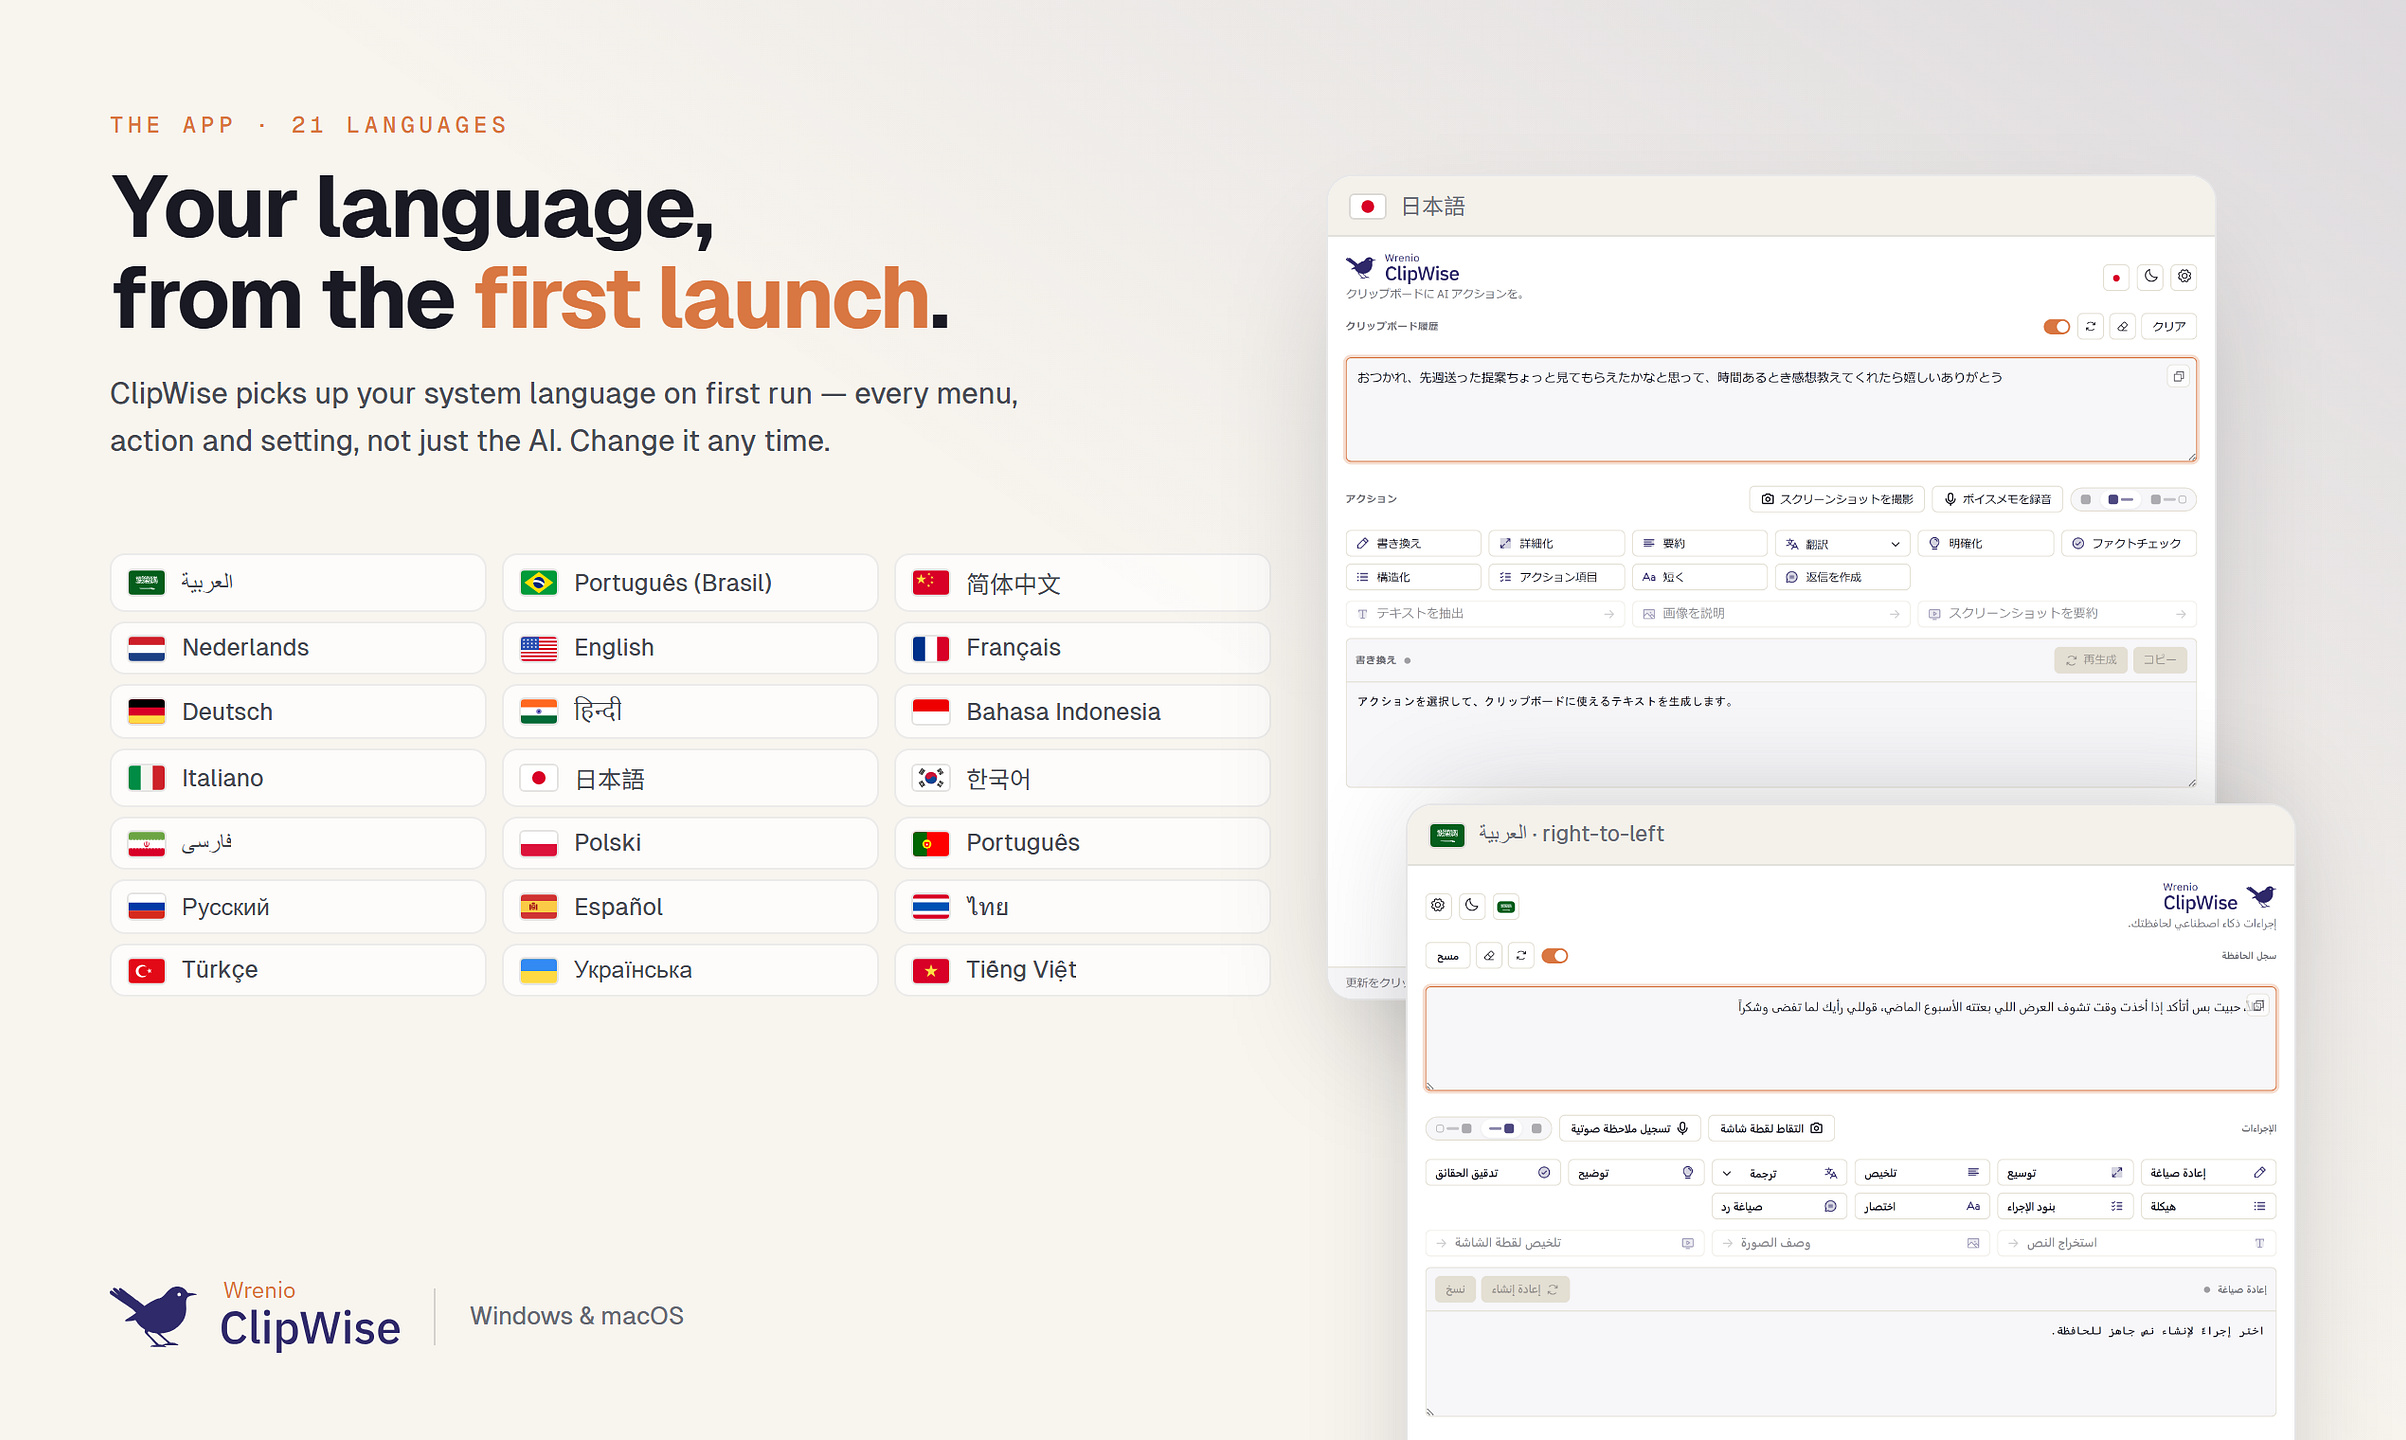Open Saudi flag language picker in Arabic window
This screenshot has height=1440, width=2406.
[x=1506, y=906]
